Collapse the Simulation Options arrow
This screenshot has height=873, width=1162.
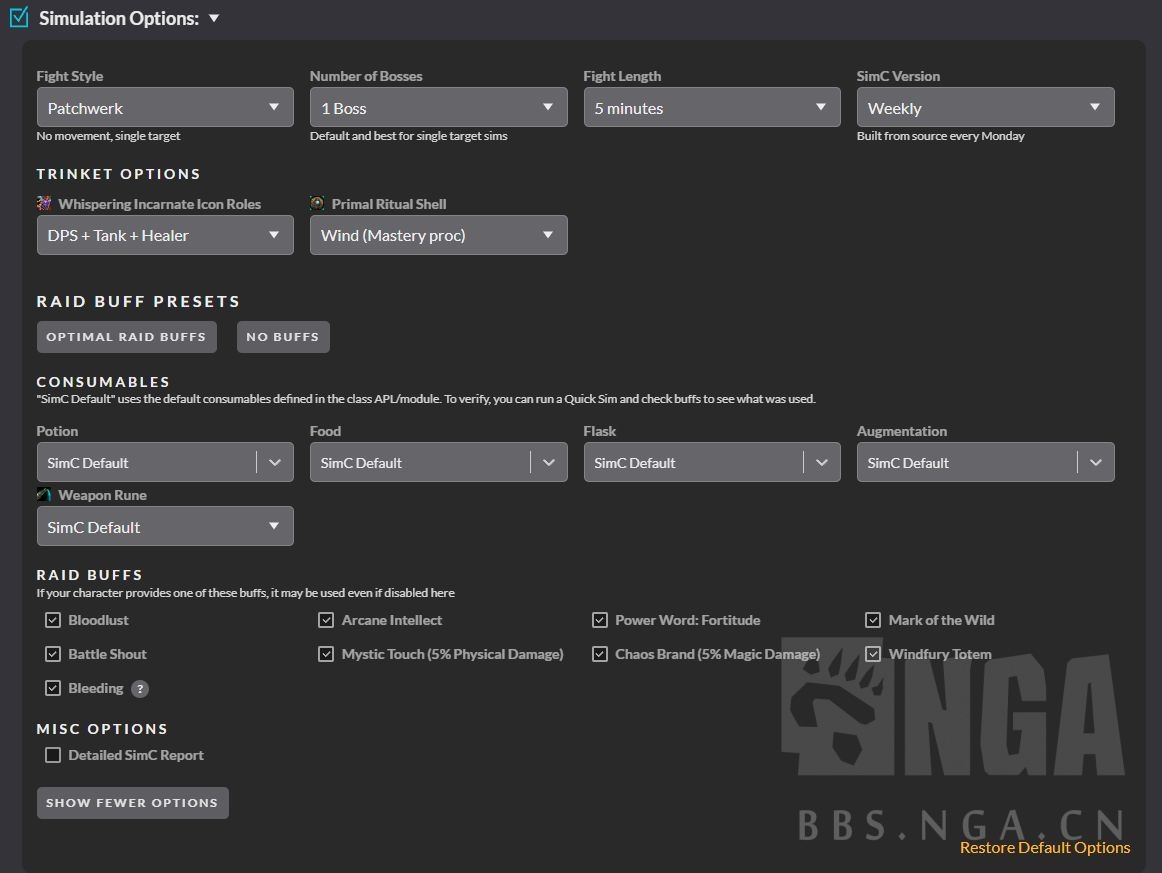214,18
